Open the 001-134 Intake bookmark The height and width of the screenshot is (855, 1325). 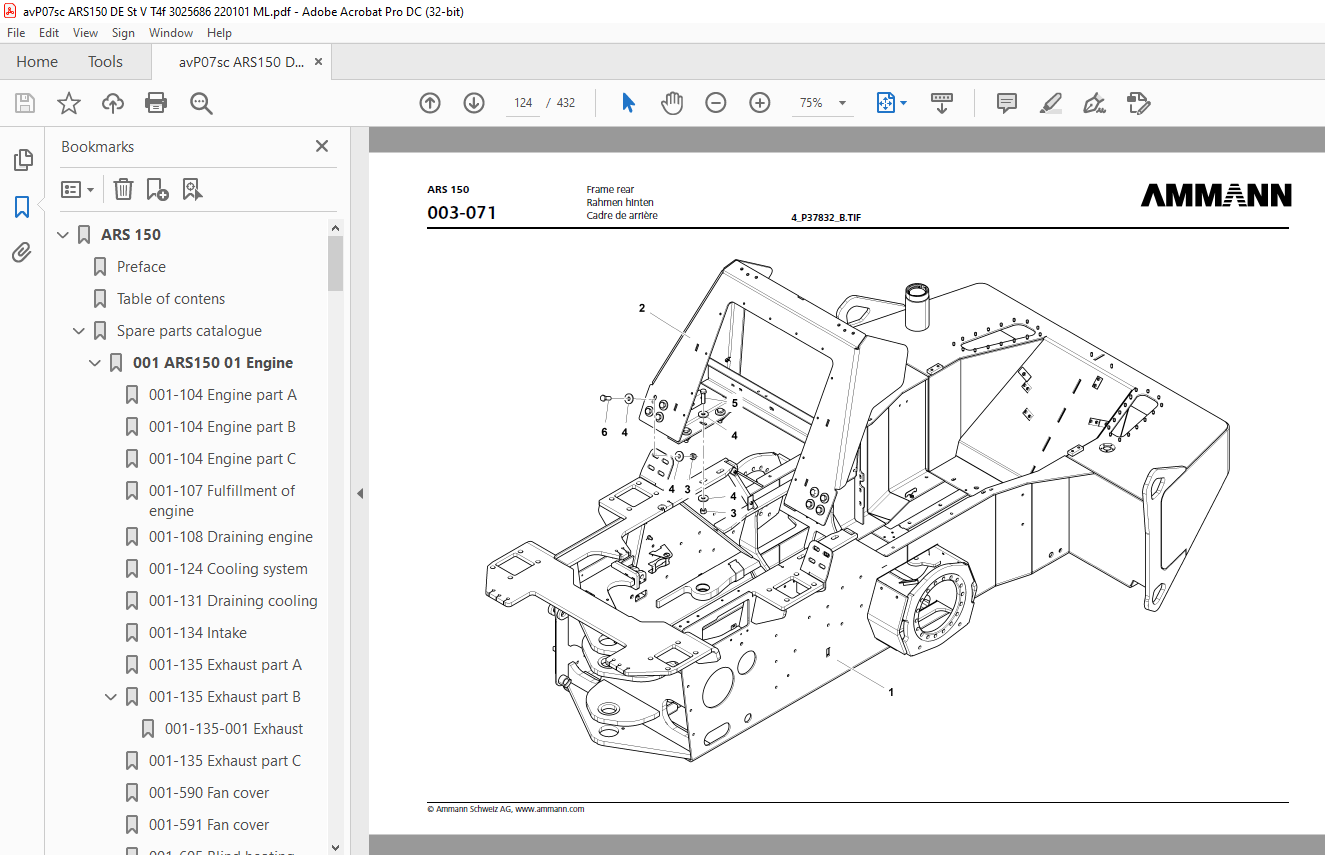point(198,633)
